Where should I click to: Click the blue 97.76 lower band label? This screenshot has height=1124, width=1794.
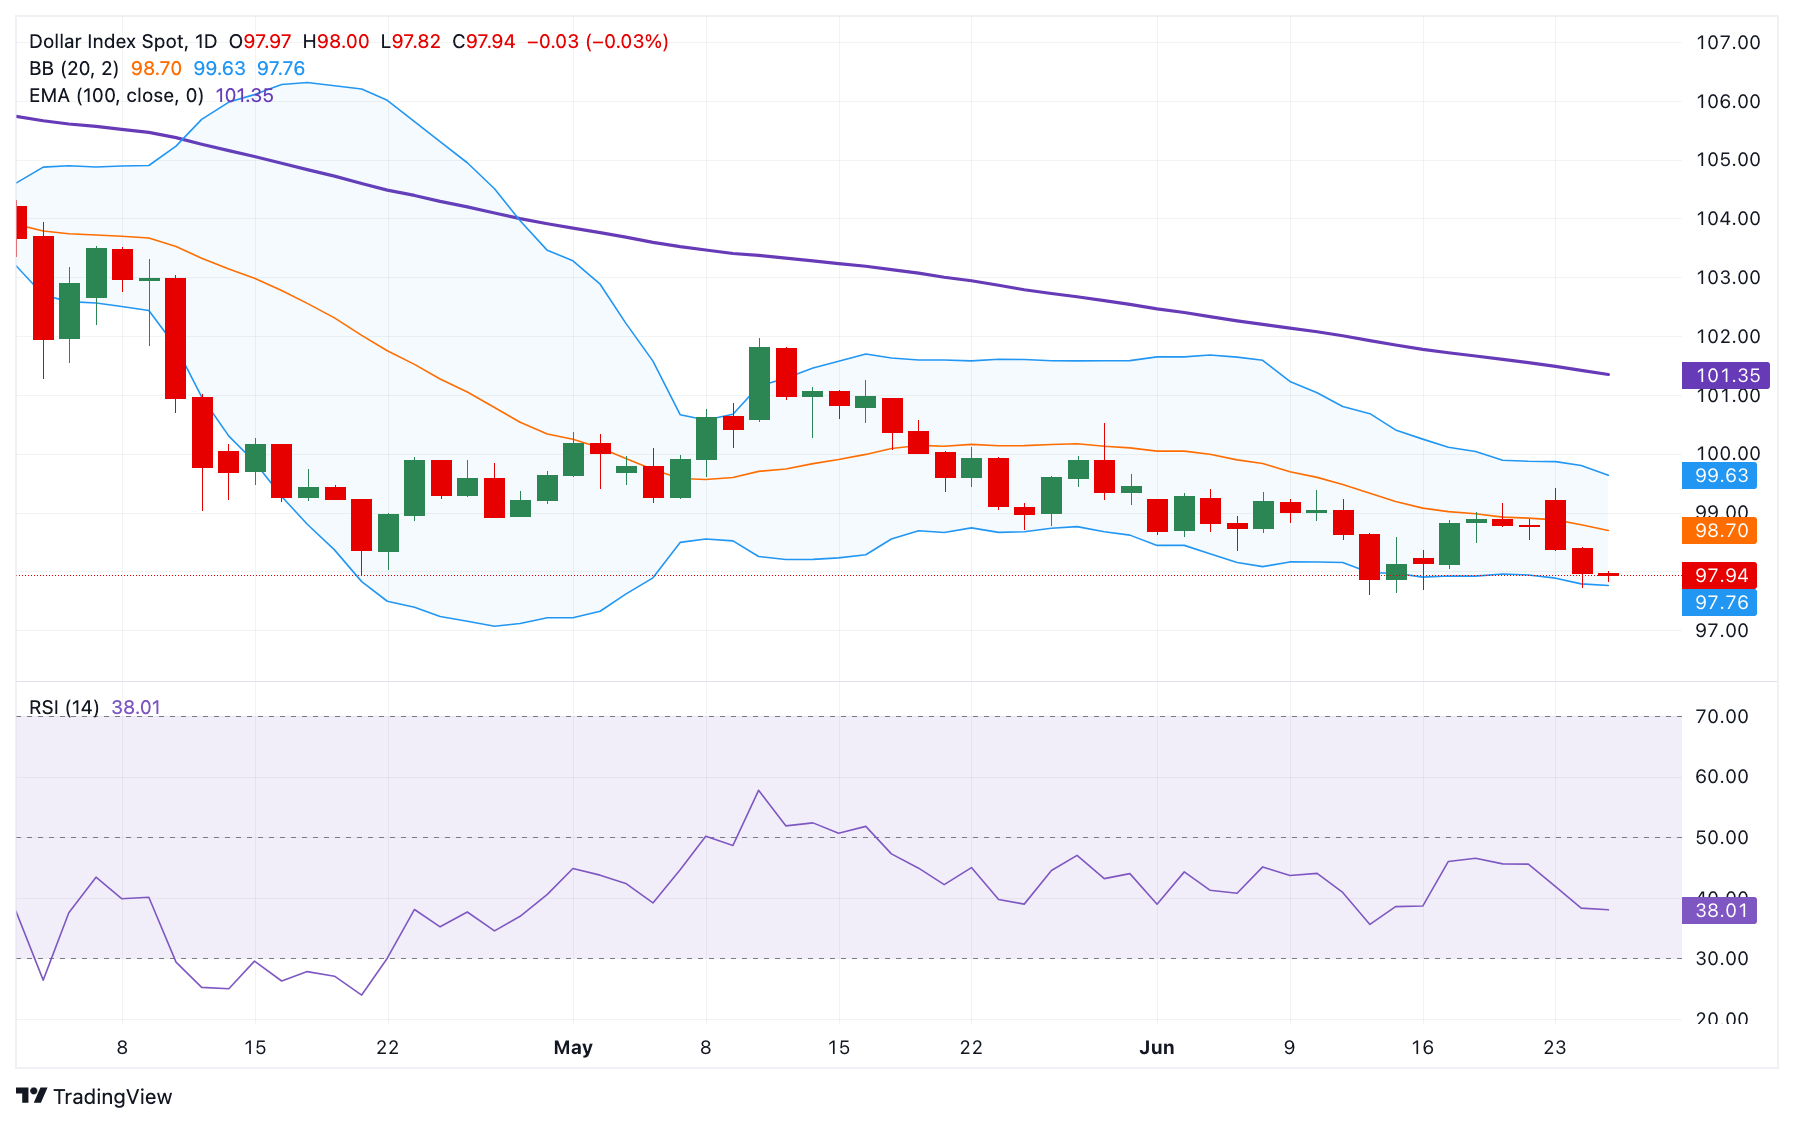click(1720, 602)
